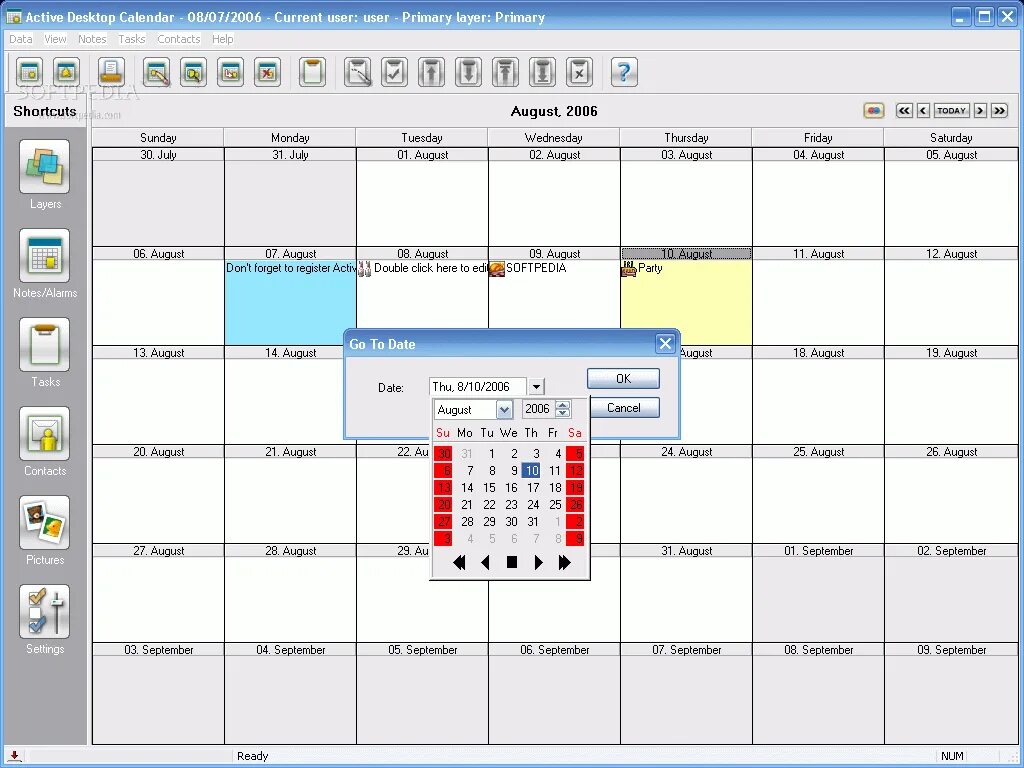Click the move task up icon
Screen dimensions: 1024x768
point(431,72)
